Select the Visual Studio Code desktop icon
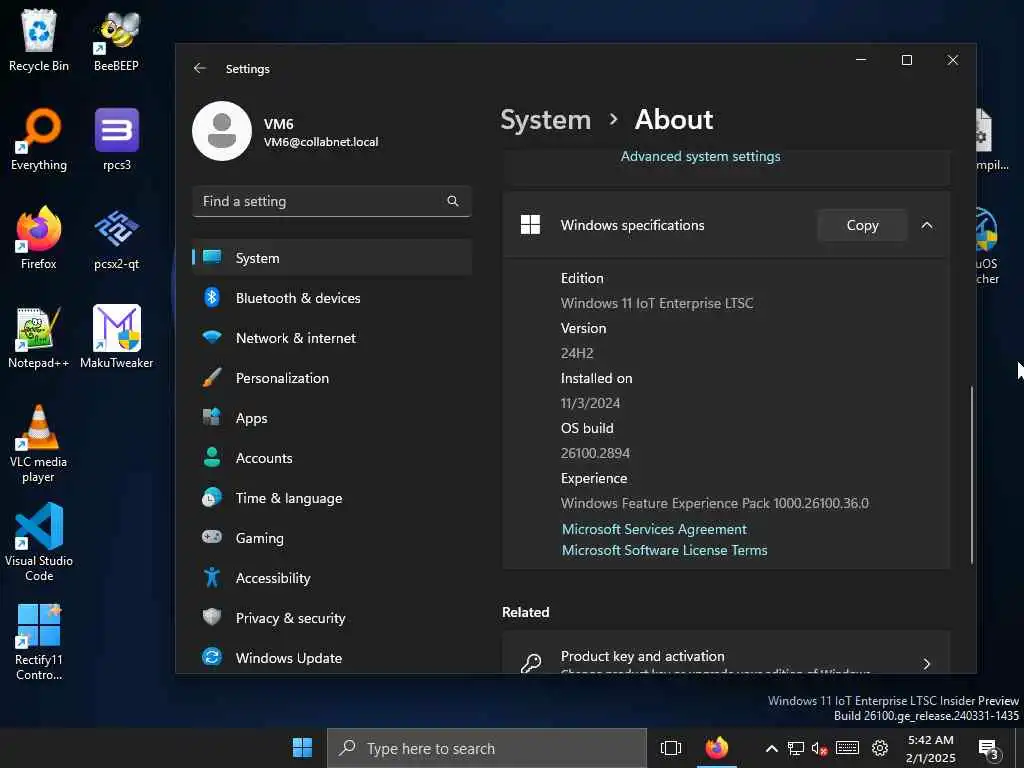The image size is (1024, 768). point(39,542)
